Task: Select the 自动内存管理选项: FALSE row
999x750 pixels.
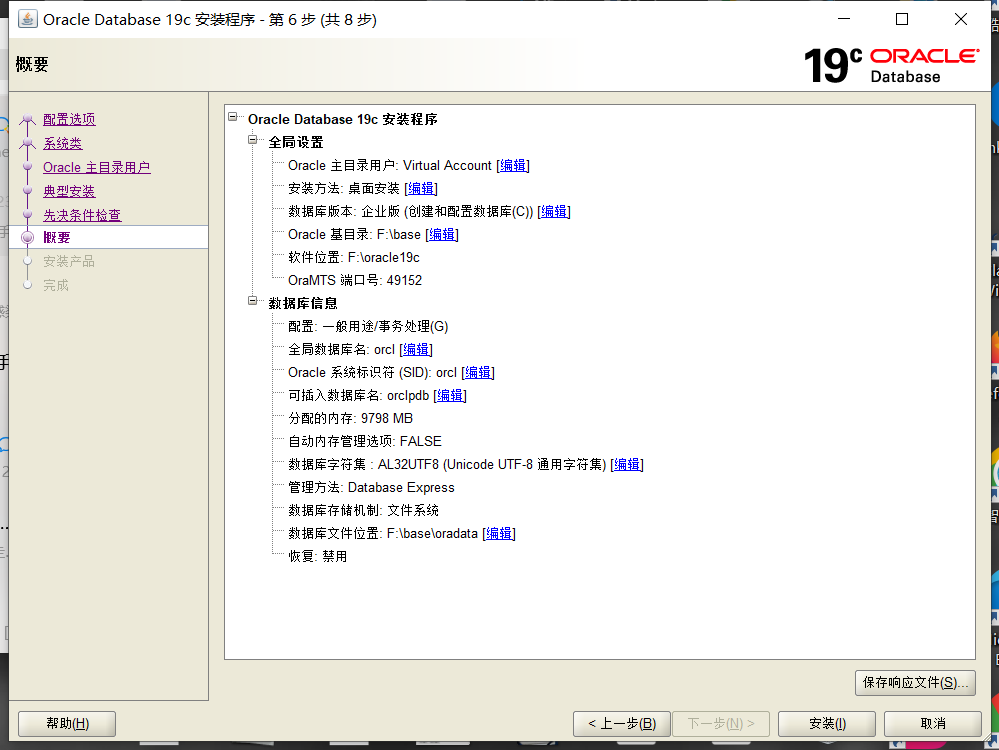Action: coord(364,442)
